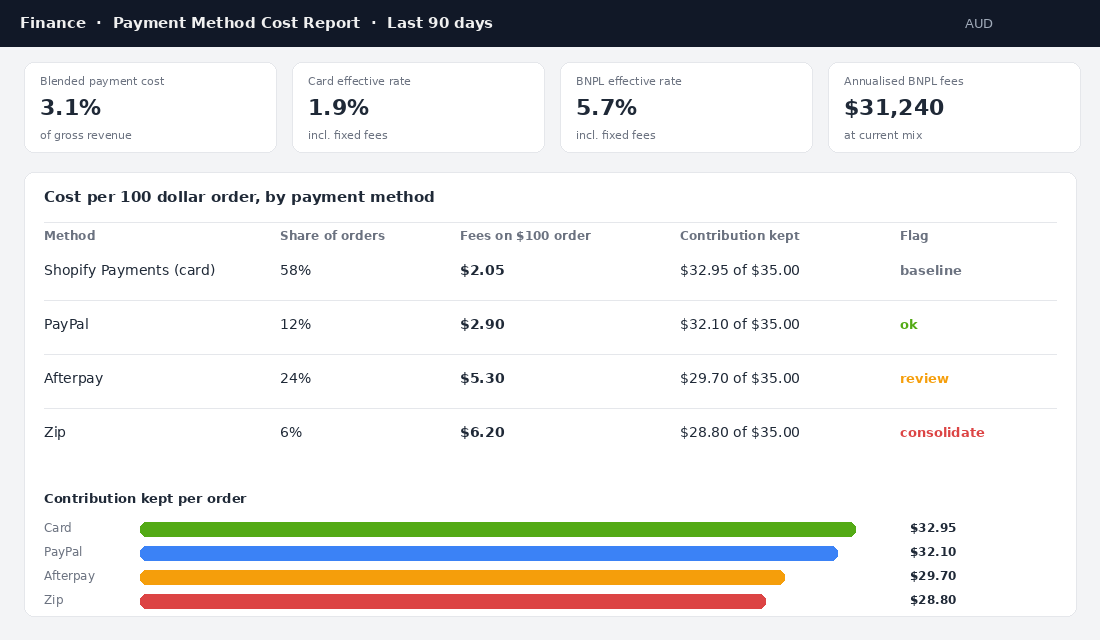1100x640 pixels.
Task: Click the orange Afterpay contribution bar
Action: pos(462,578)
